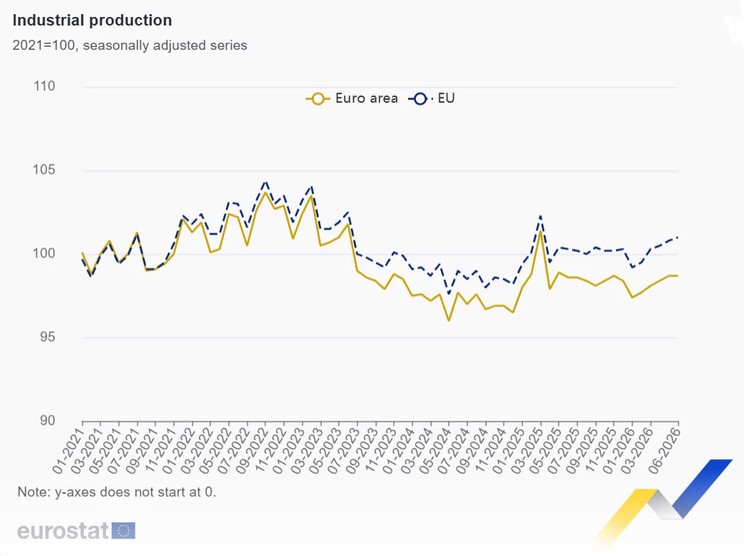Viewport: 744px width, 556px height.
Task: Click the 105 y-axis value
Action: coord(44,169)
